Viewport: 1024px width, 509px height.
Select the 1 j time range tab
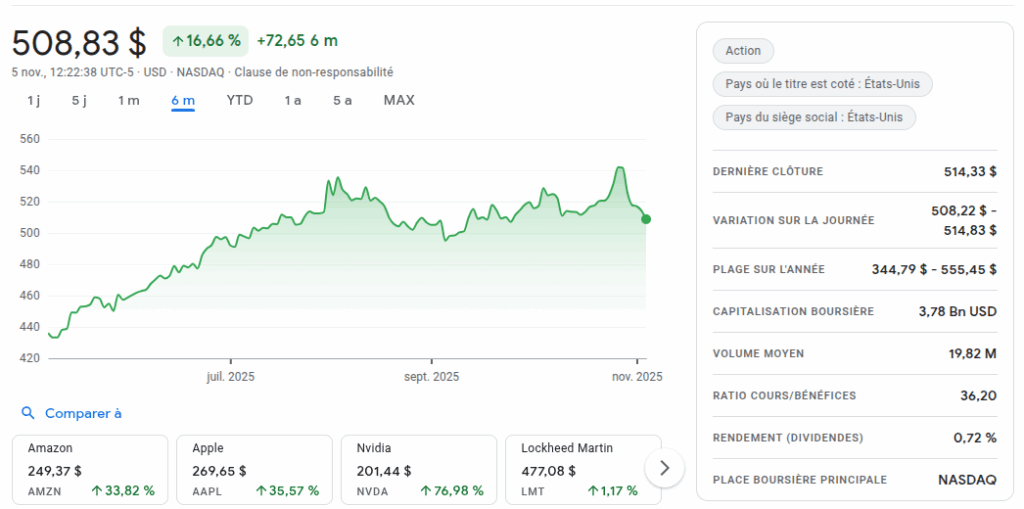click(34, 100)
